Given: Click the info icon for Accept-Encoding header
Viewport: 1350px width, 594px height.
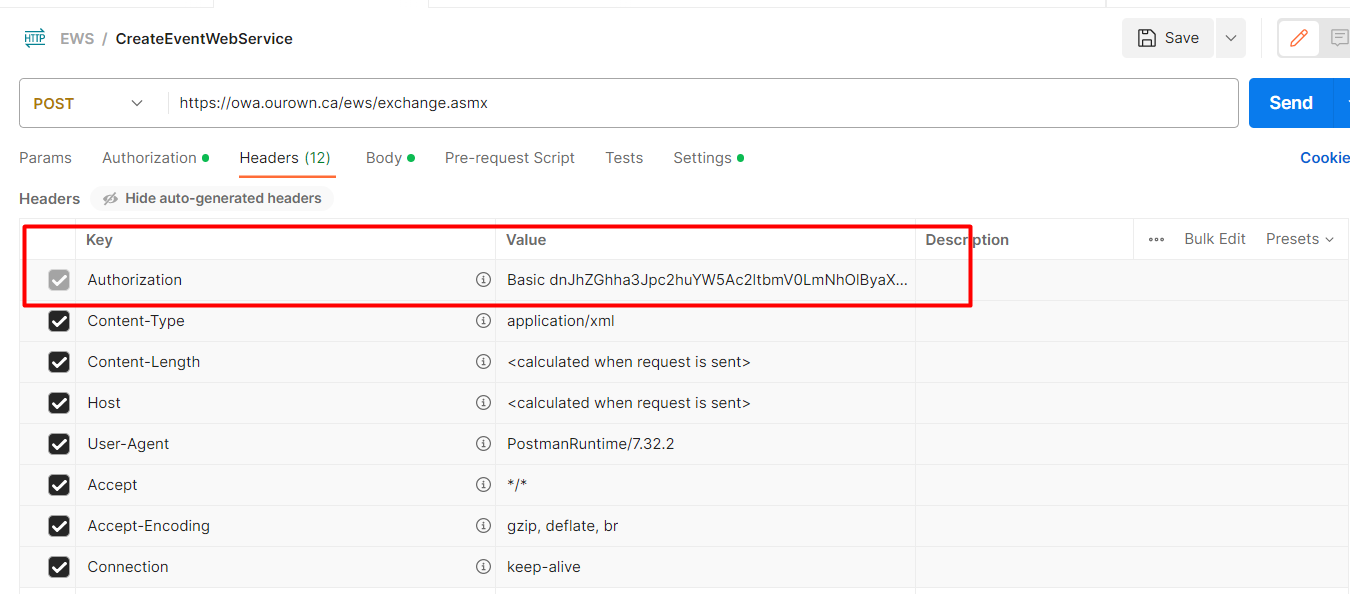Looking at the screenshot, I should click(483, 526).
